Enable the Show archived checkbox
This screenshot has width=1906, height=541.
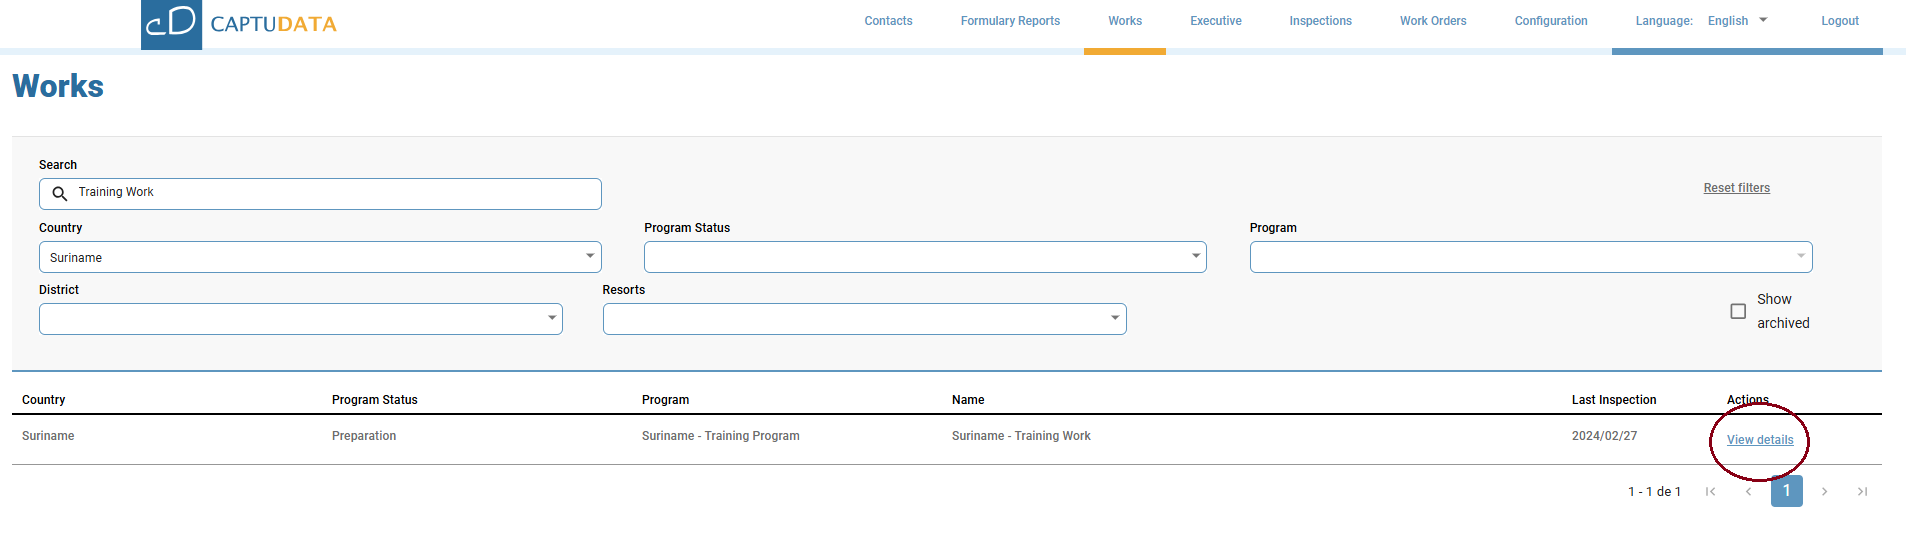pyautogui.click(x=1738, y=311)
